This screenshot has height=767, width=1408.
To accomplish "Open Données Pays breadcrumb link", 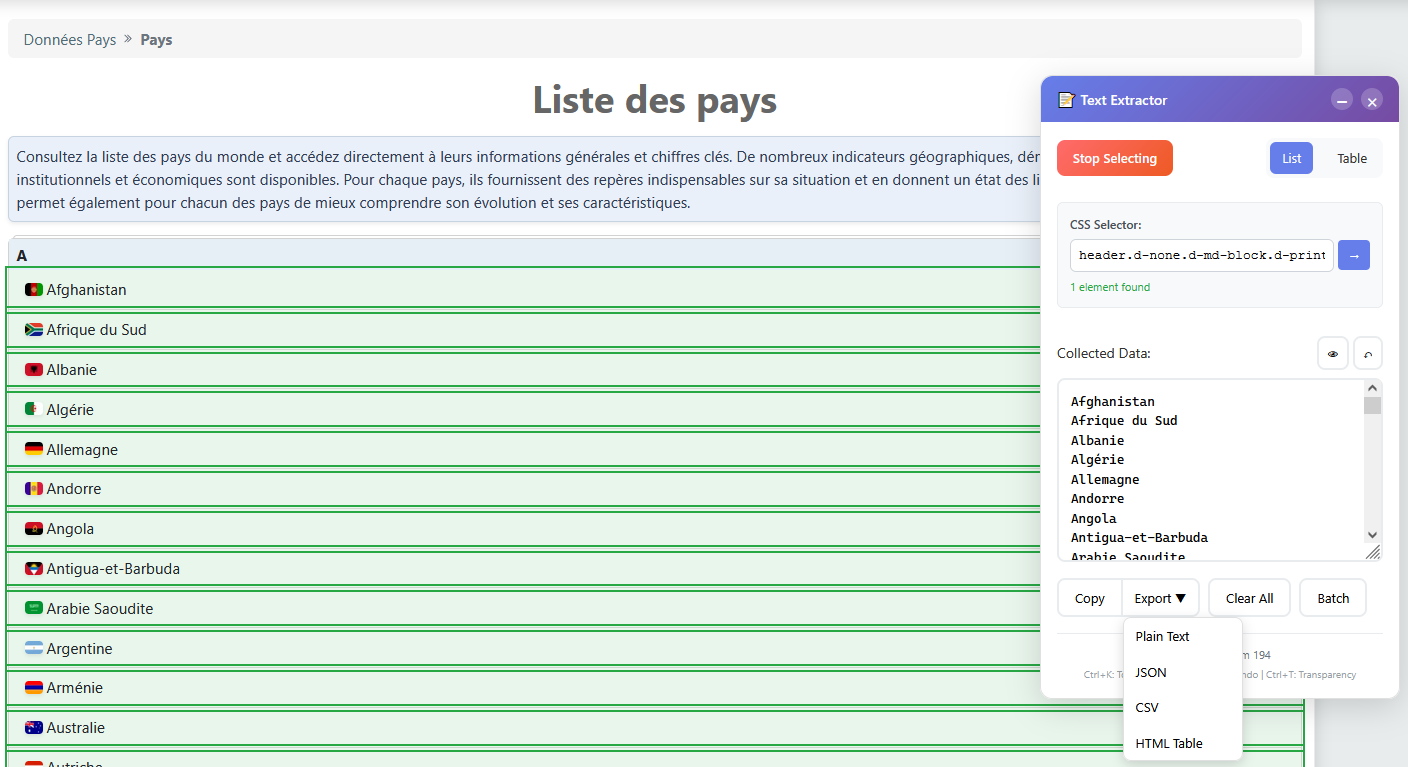I will tap(70, 40).
